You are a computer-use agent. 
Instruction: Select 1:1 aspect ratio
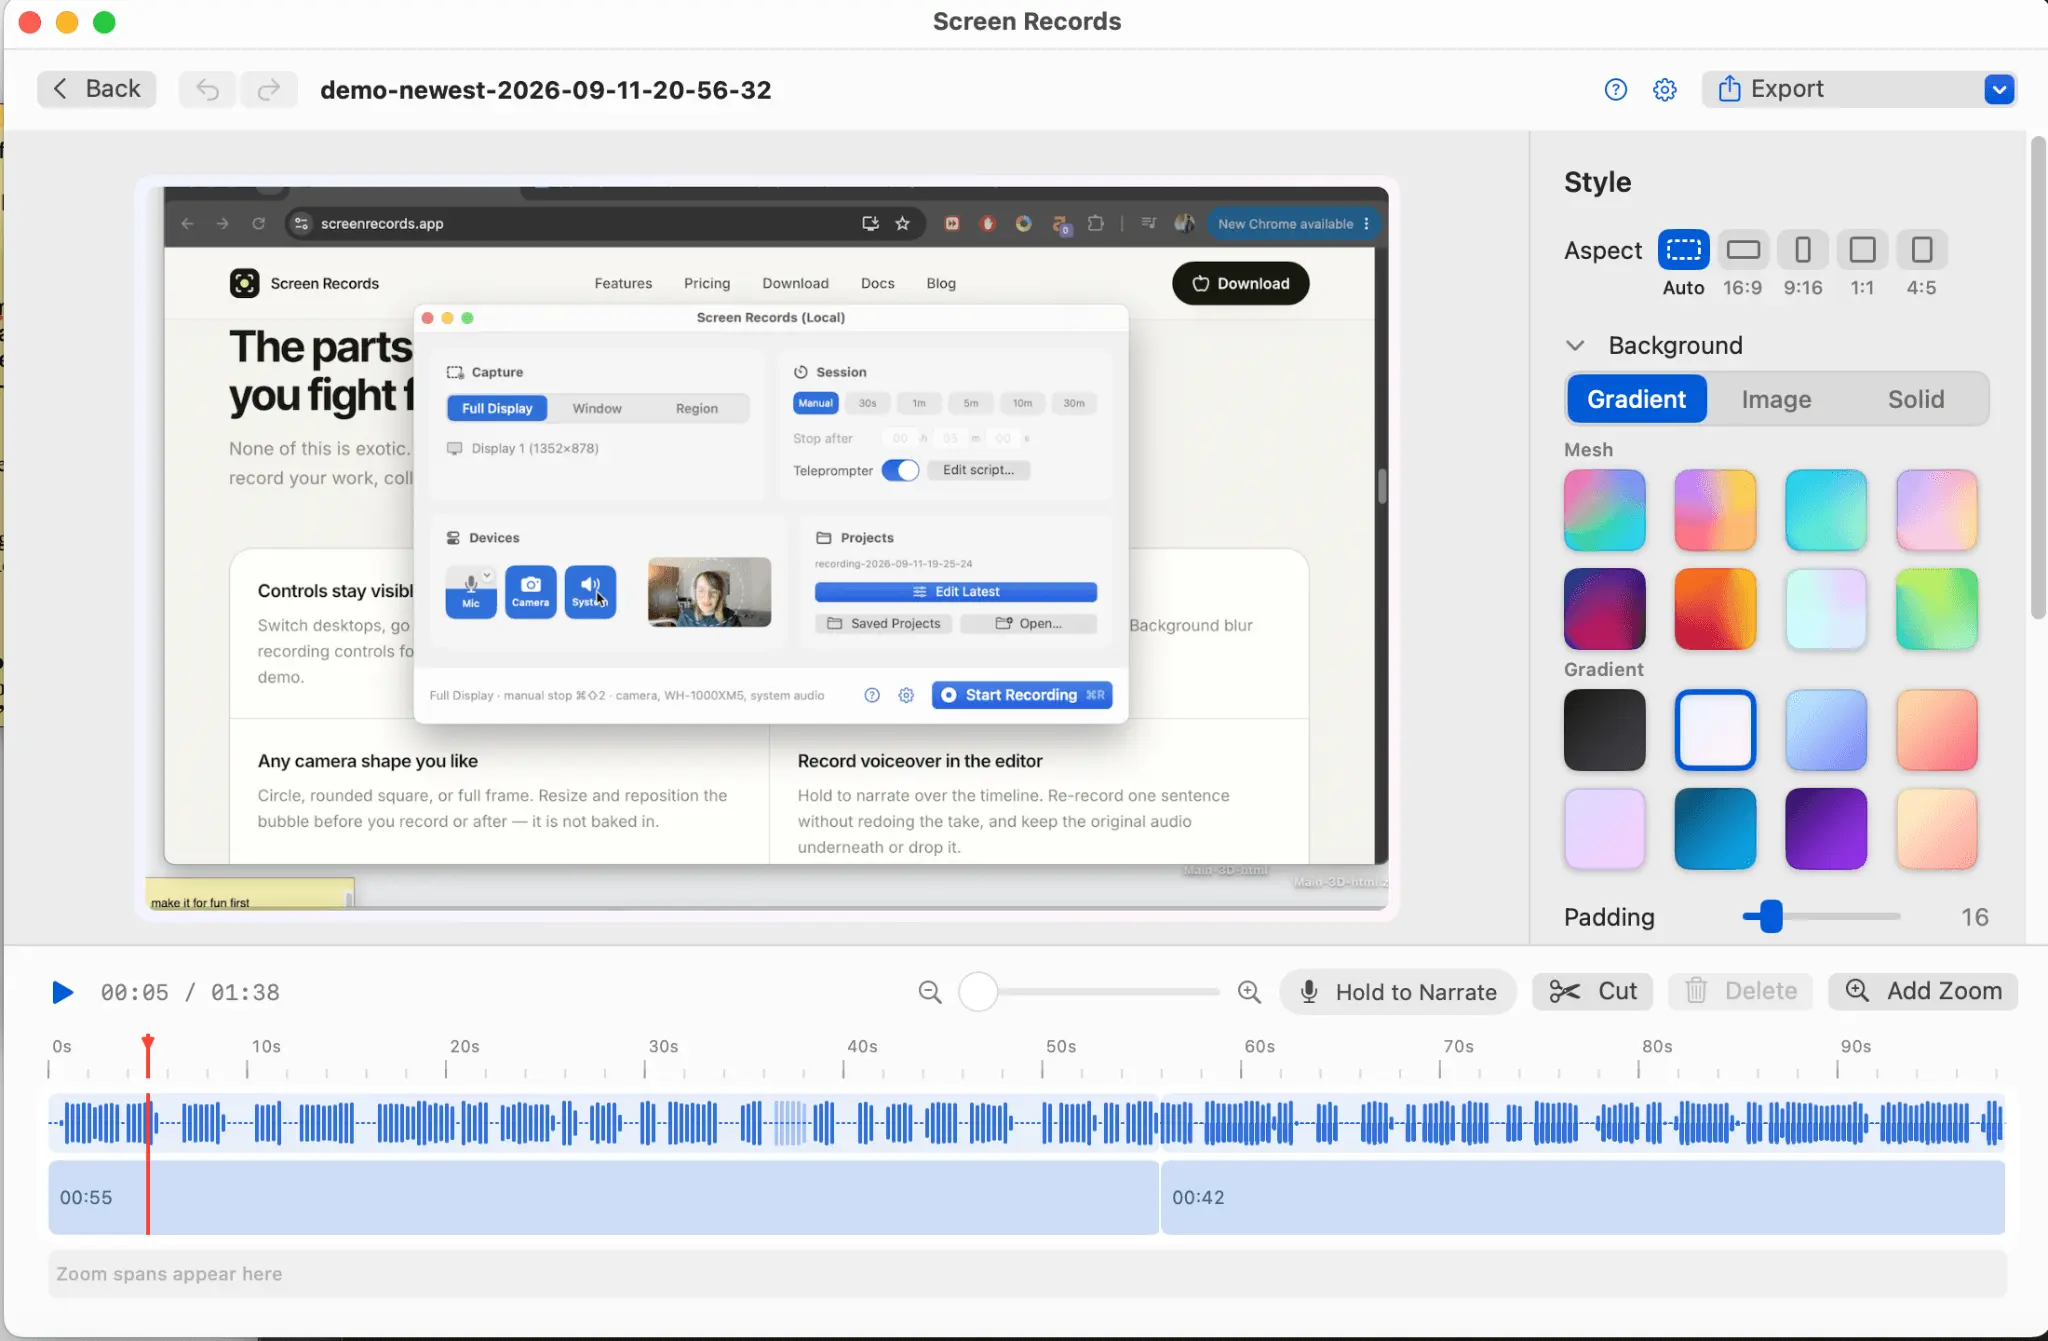pos(1862,250)
